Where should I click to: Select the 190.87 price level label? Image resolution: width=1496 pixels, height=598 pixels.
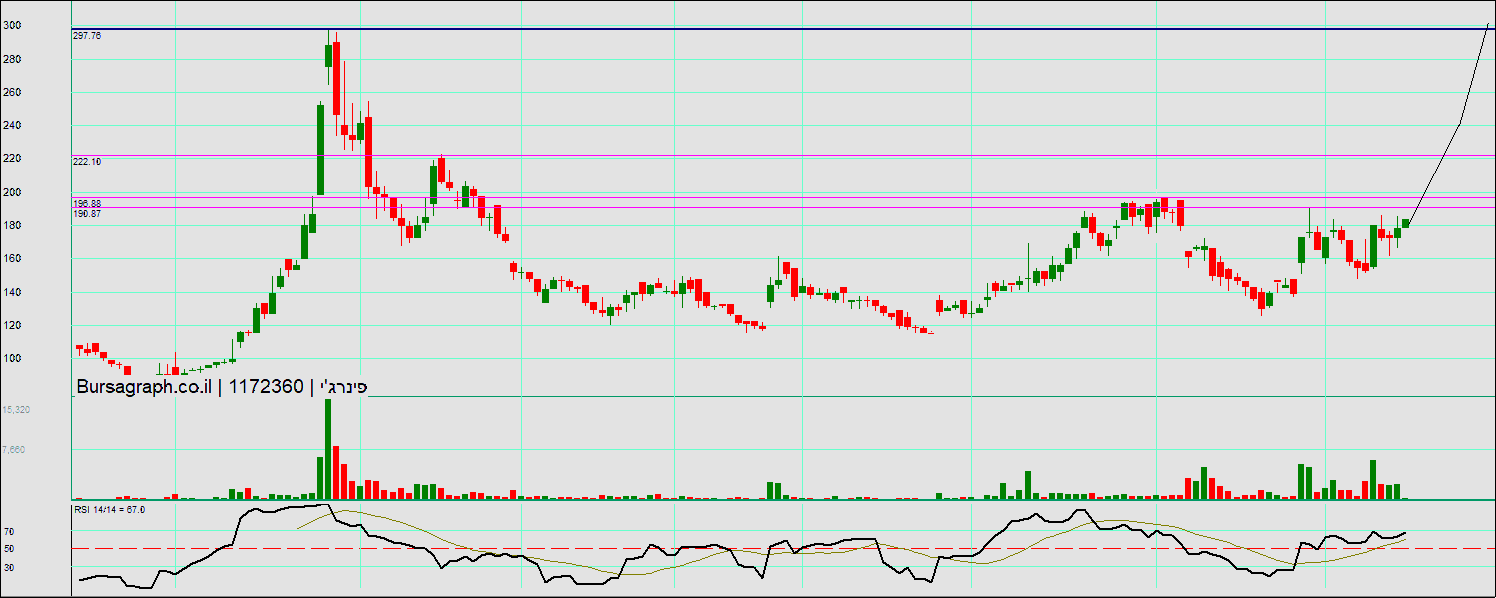pyautogui.click(x=87, y=213)
